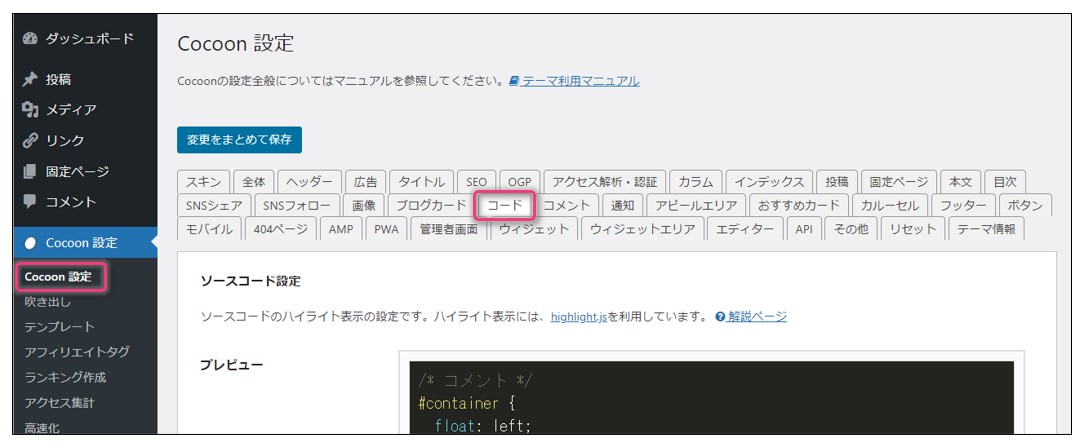The height and width of the screenshot is (448, 1084).
Task: Click the book icon before テーマ利用マニュアル
Action: pos(514,81)
